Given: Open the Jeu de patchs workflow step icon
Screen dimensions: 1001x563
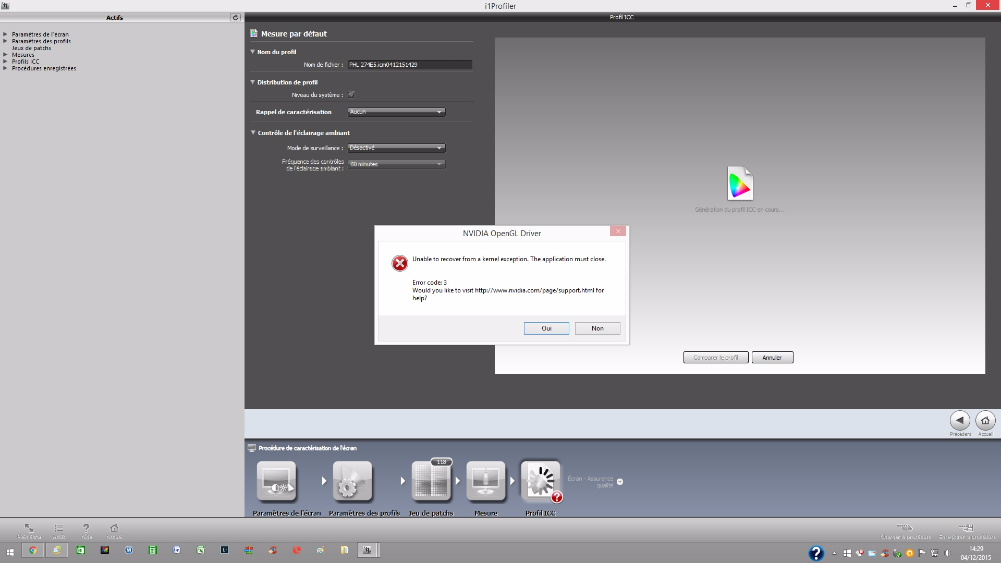Looking at the screenshot, I should coord(431,481).
